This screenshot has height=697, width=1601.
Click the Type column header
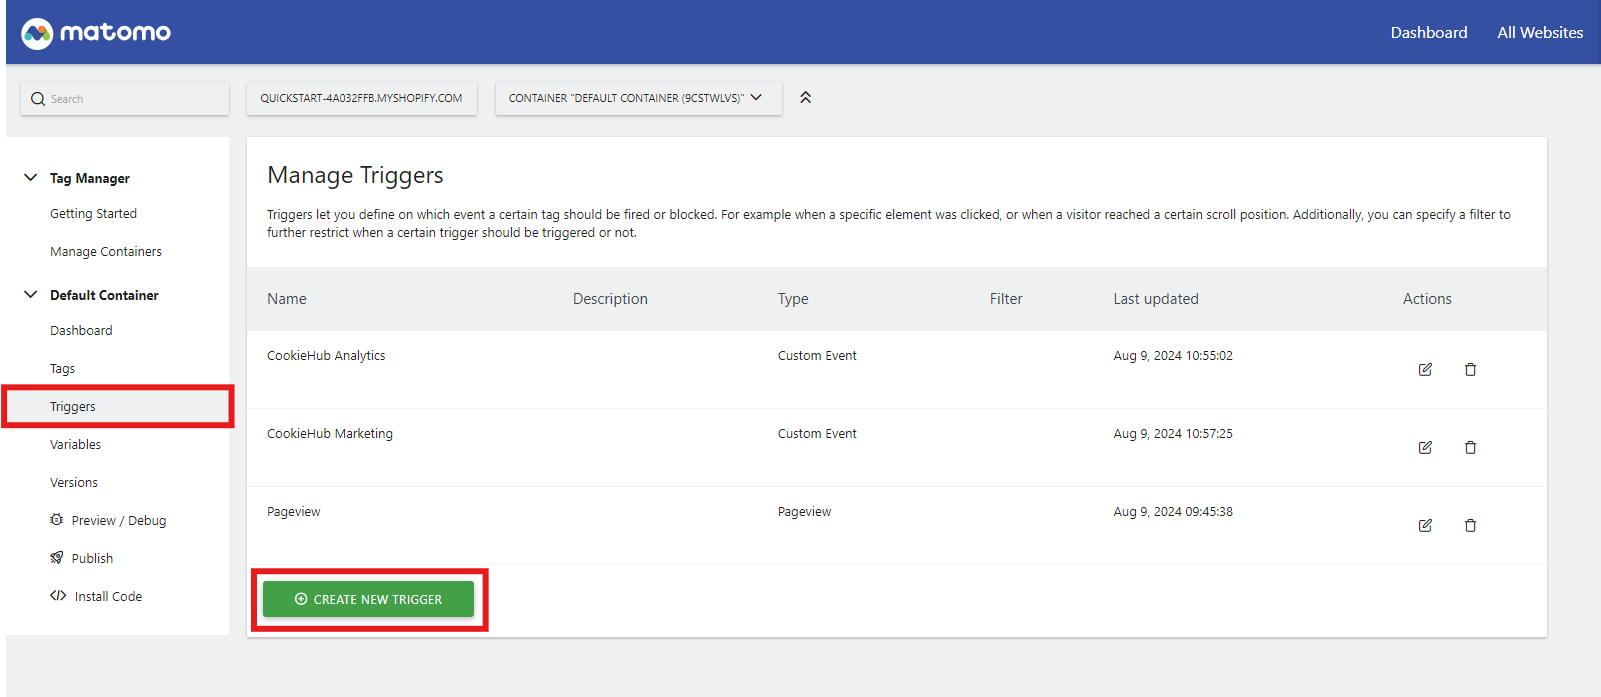coord(793,299)
